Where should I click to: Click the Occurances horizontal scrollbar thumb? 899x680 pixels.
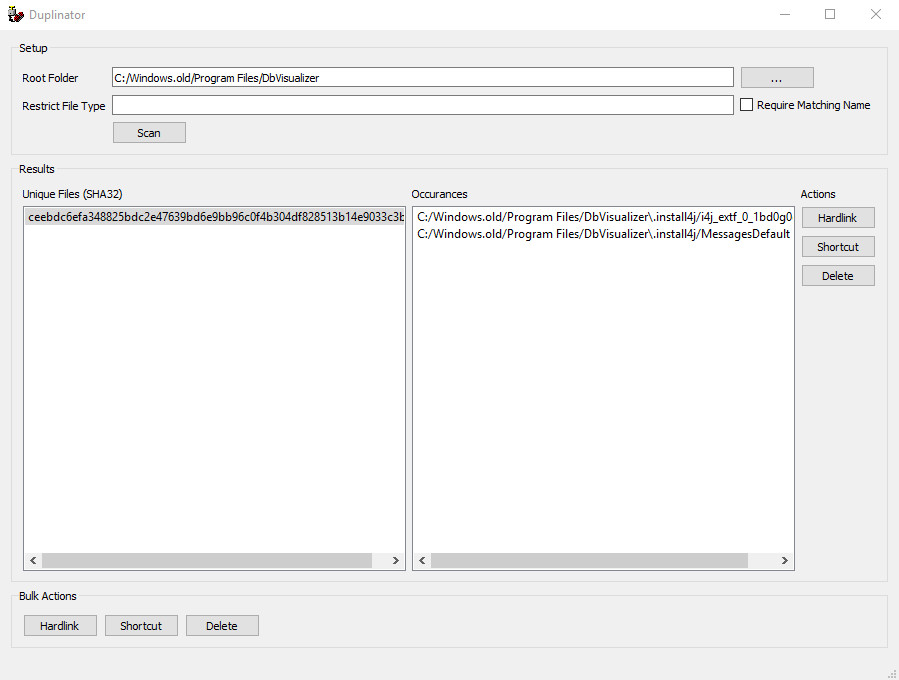point(589,560)
